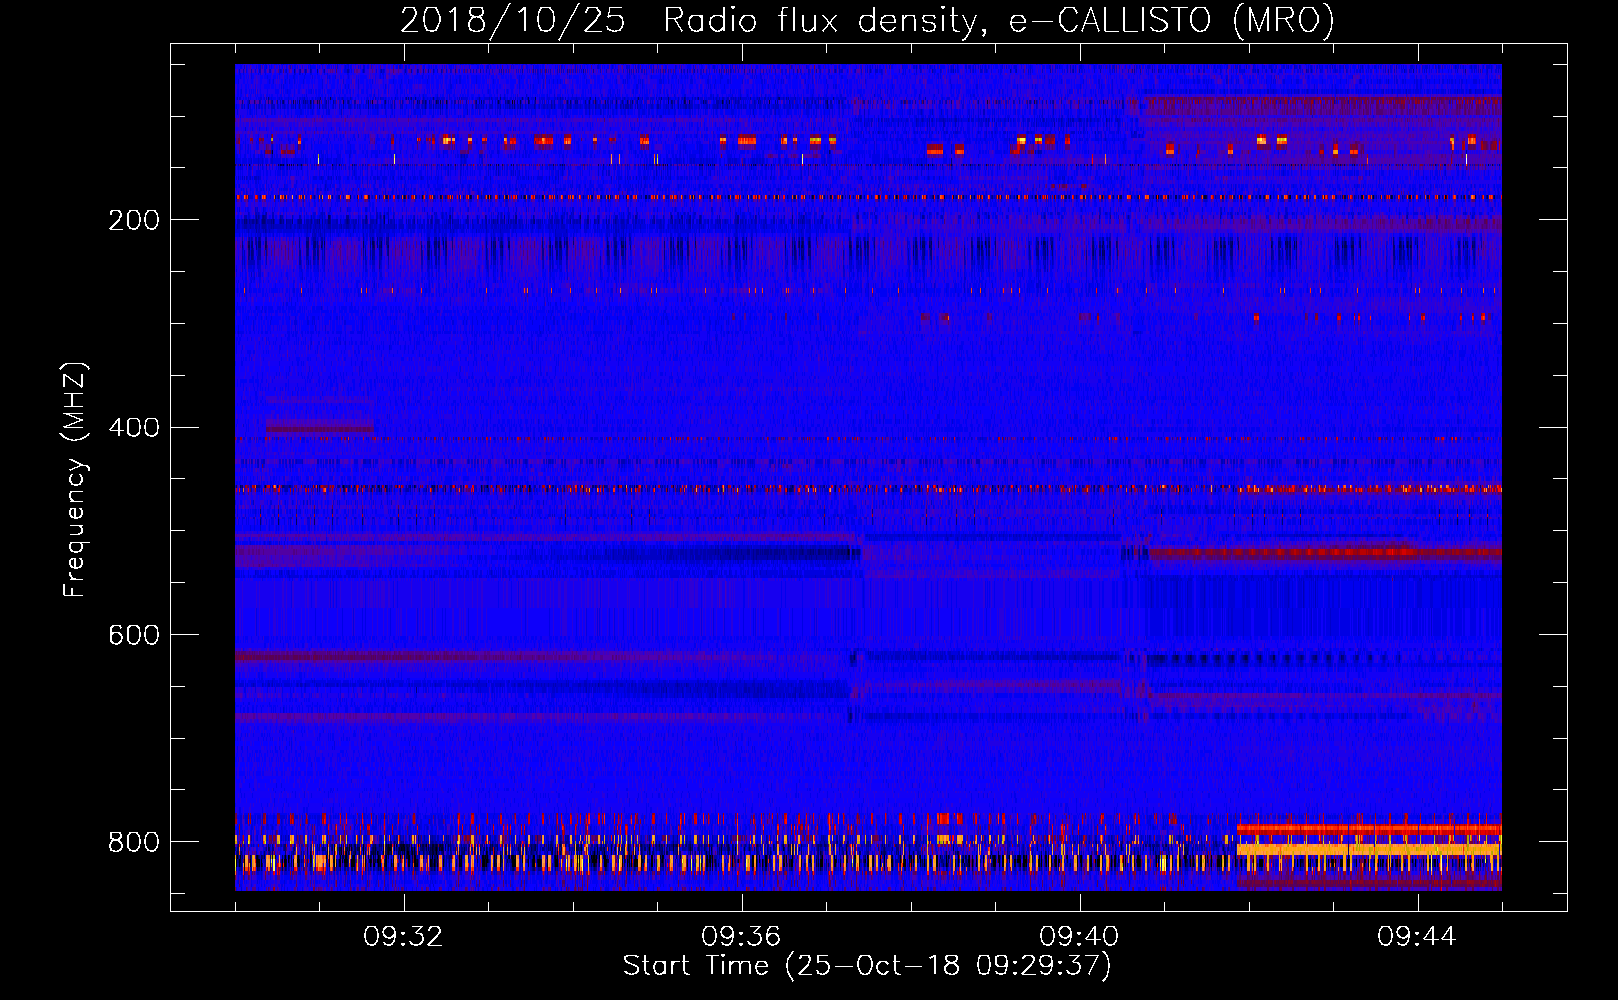The image size is (1618, 1000).
Task: Click the plot title "Radio flux density, e-CALLISTO (MRO)"
Action: pyautogui.click(x=998, y=21)
